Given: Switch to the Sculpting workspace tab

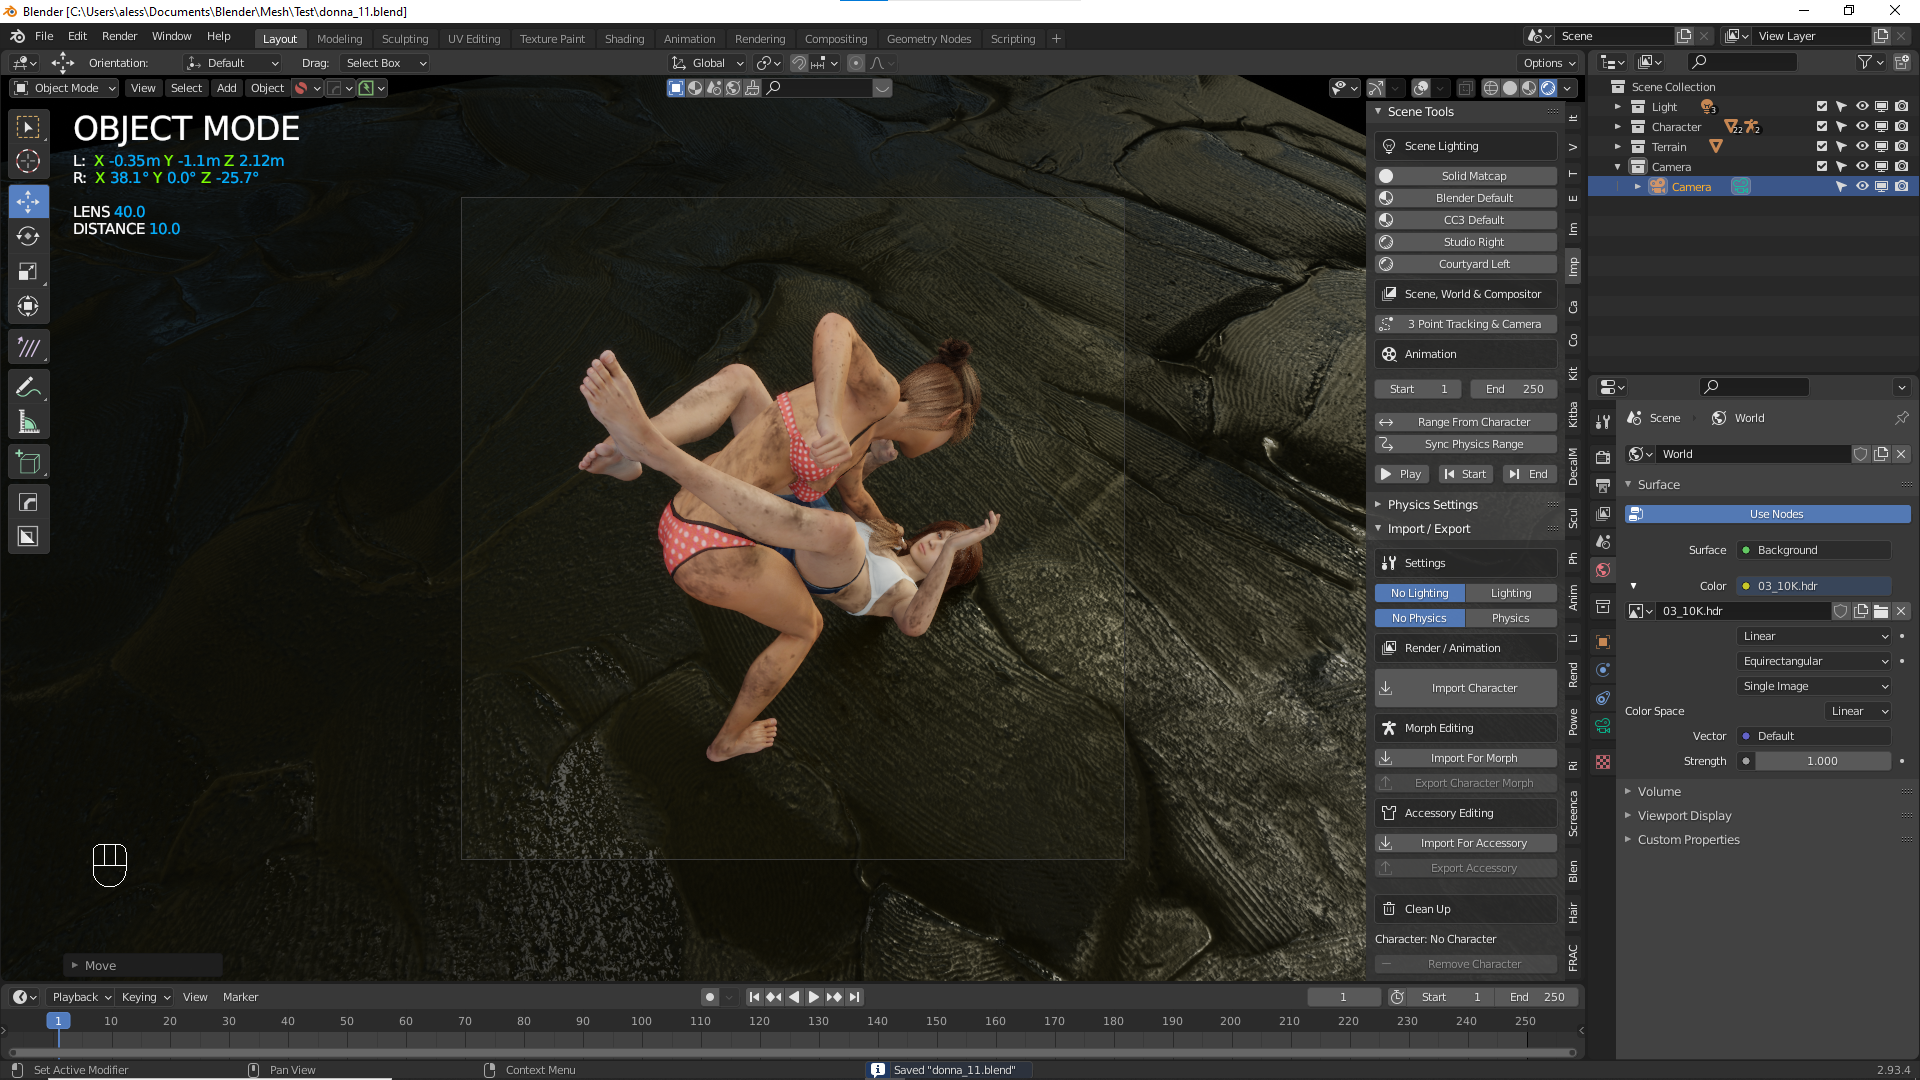Looking at the screenshot, I should coord(405,39).
